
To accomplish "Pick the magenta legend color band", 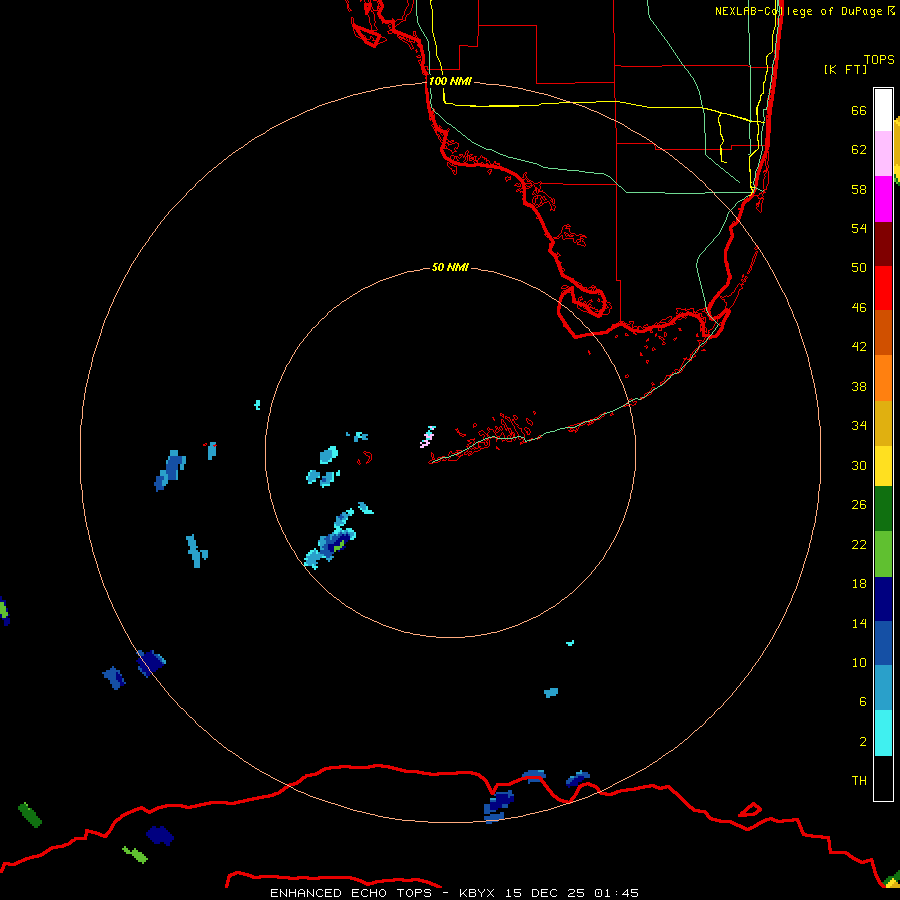I will [x=883, y=199].
